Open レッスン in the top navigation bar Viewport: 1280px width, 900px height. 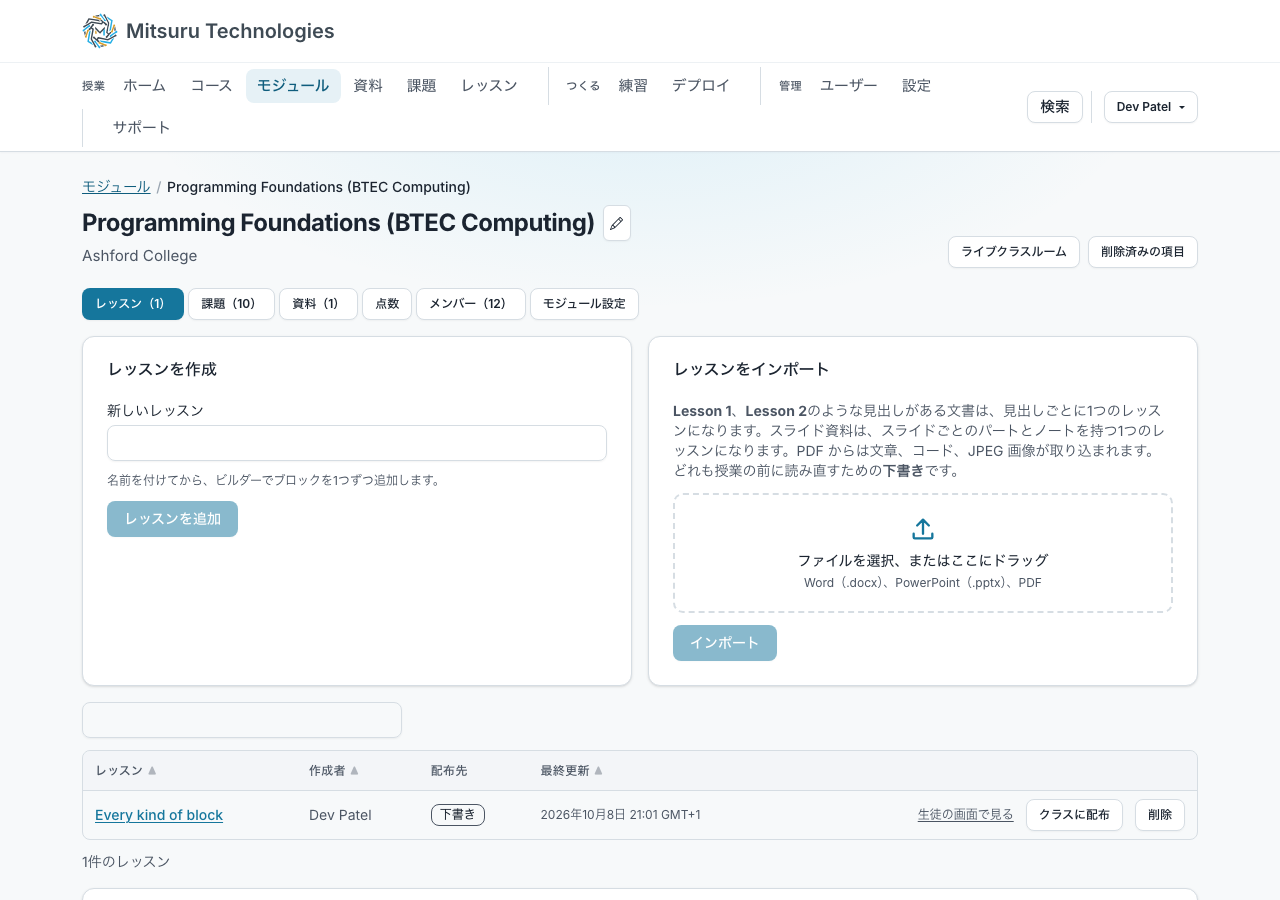point(489,86)
